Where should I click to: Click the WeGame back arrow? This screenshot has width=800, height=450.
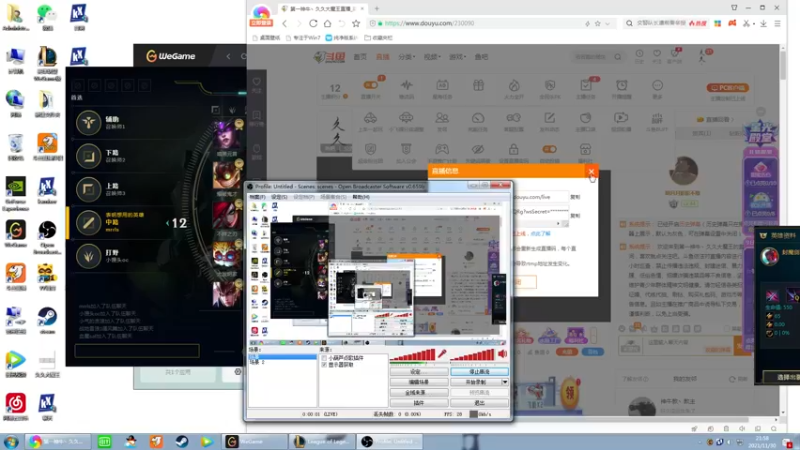pyautogui.click(x=228, y=56)
